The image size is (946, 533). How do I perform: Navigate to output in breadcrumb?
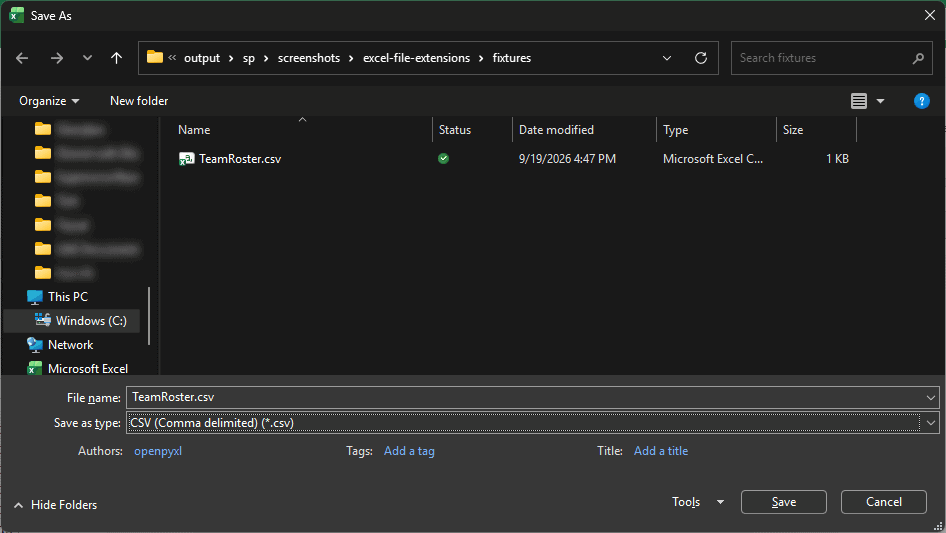(x=202, y=58)
